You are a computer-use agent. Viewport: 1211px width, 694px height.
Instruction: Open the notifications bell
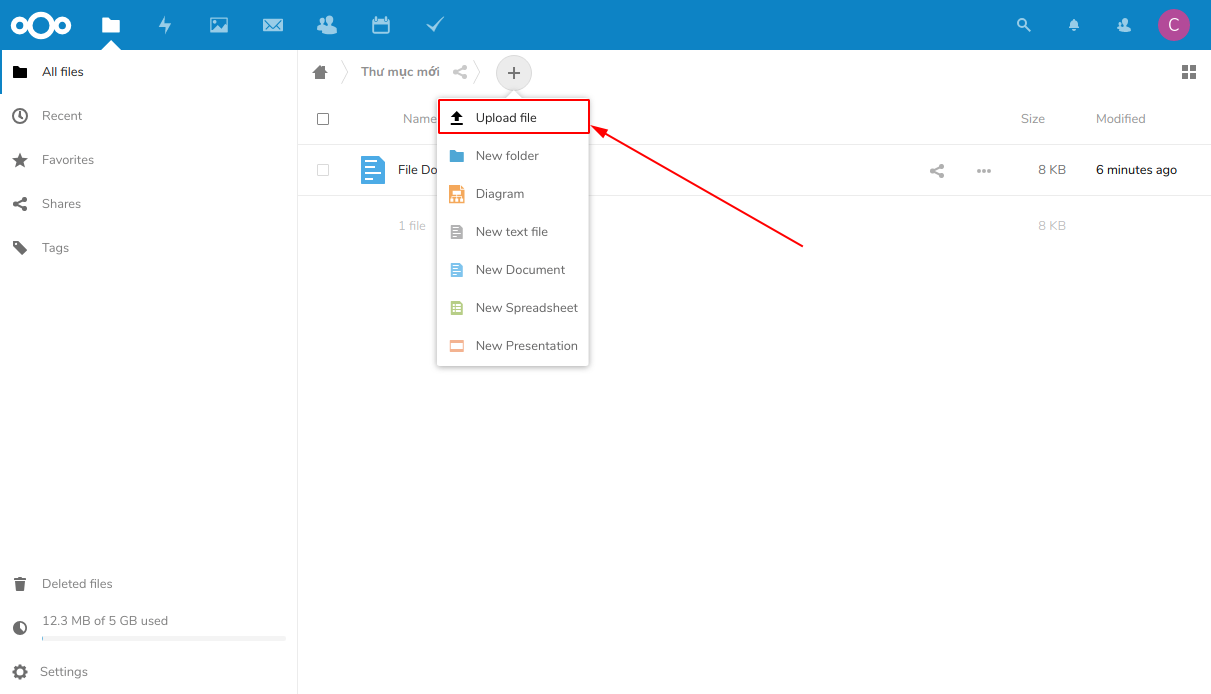click(x=1074, y=25)
